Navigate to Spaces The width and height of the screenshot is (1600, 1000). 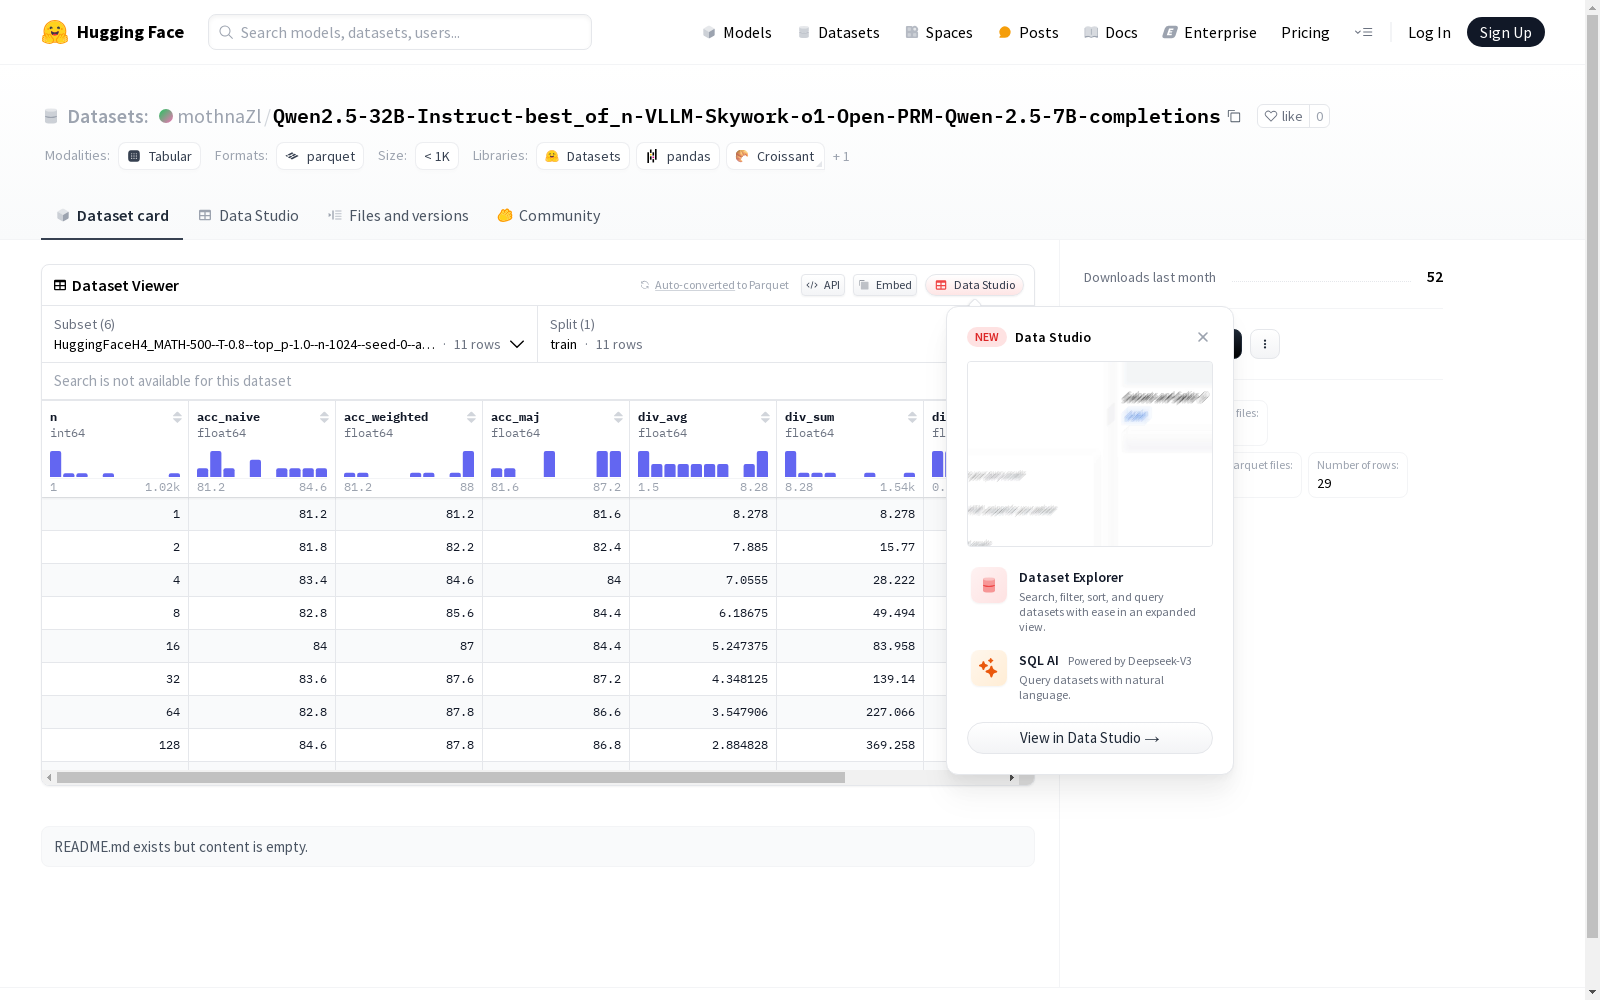[939, 32]
